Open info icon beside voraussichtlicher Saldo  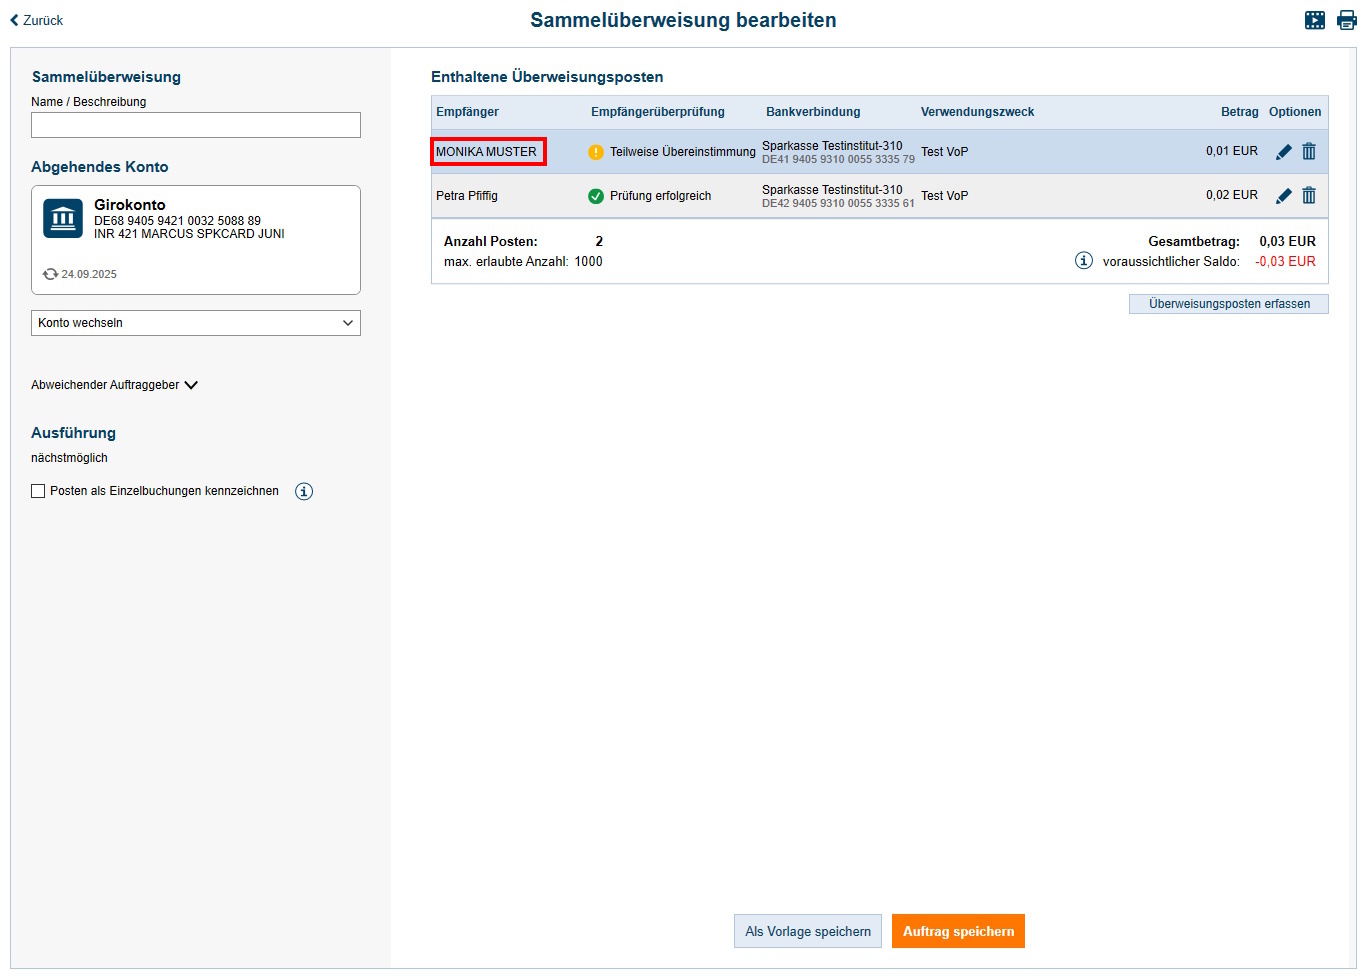point(1084,261)
